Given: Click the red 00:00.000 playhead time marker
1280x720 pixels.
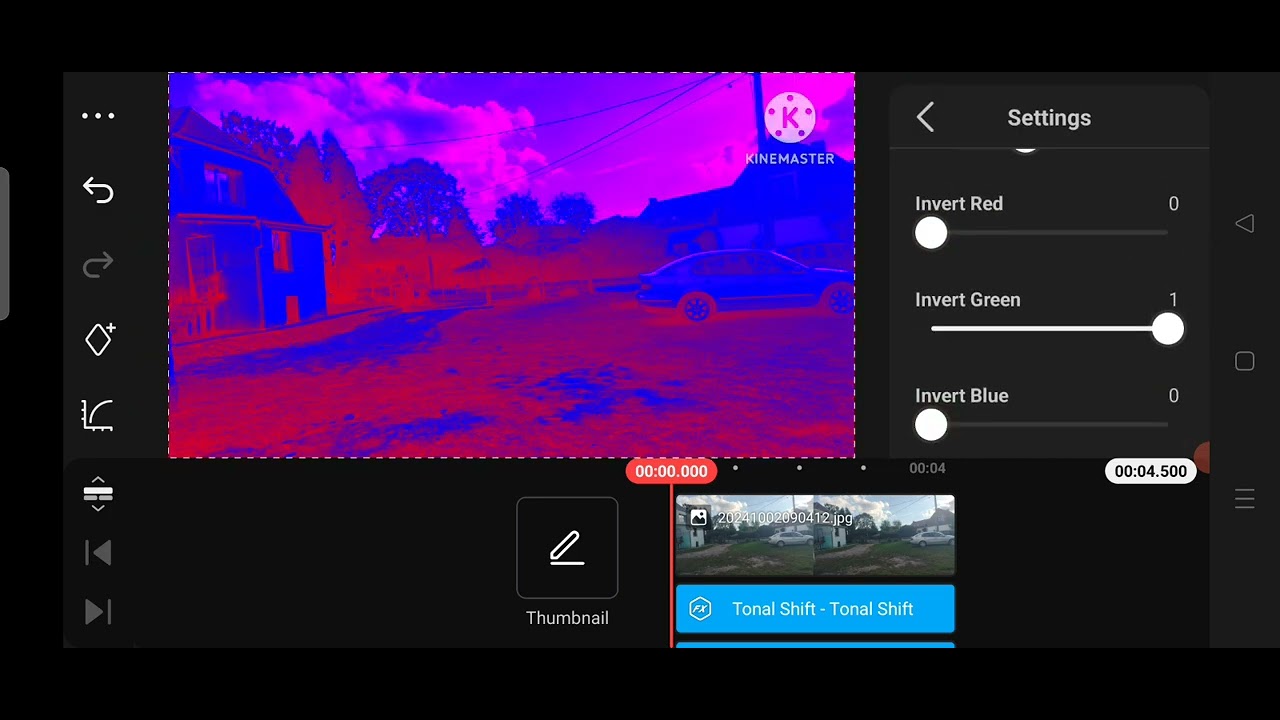Looking at the screenshot, I should [671, 471].
